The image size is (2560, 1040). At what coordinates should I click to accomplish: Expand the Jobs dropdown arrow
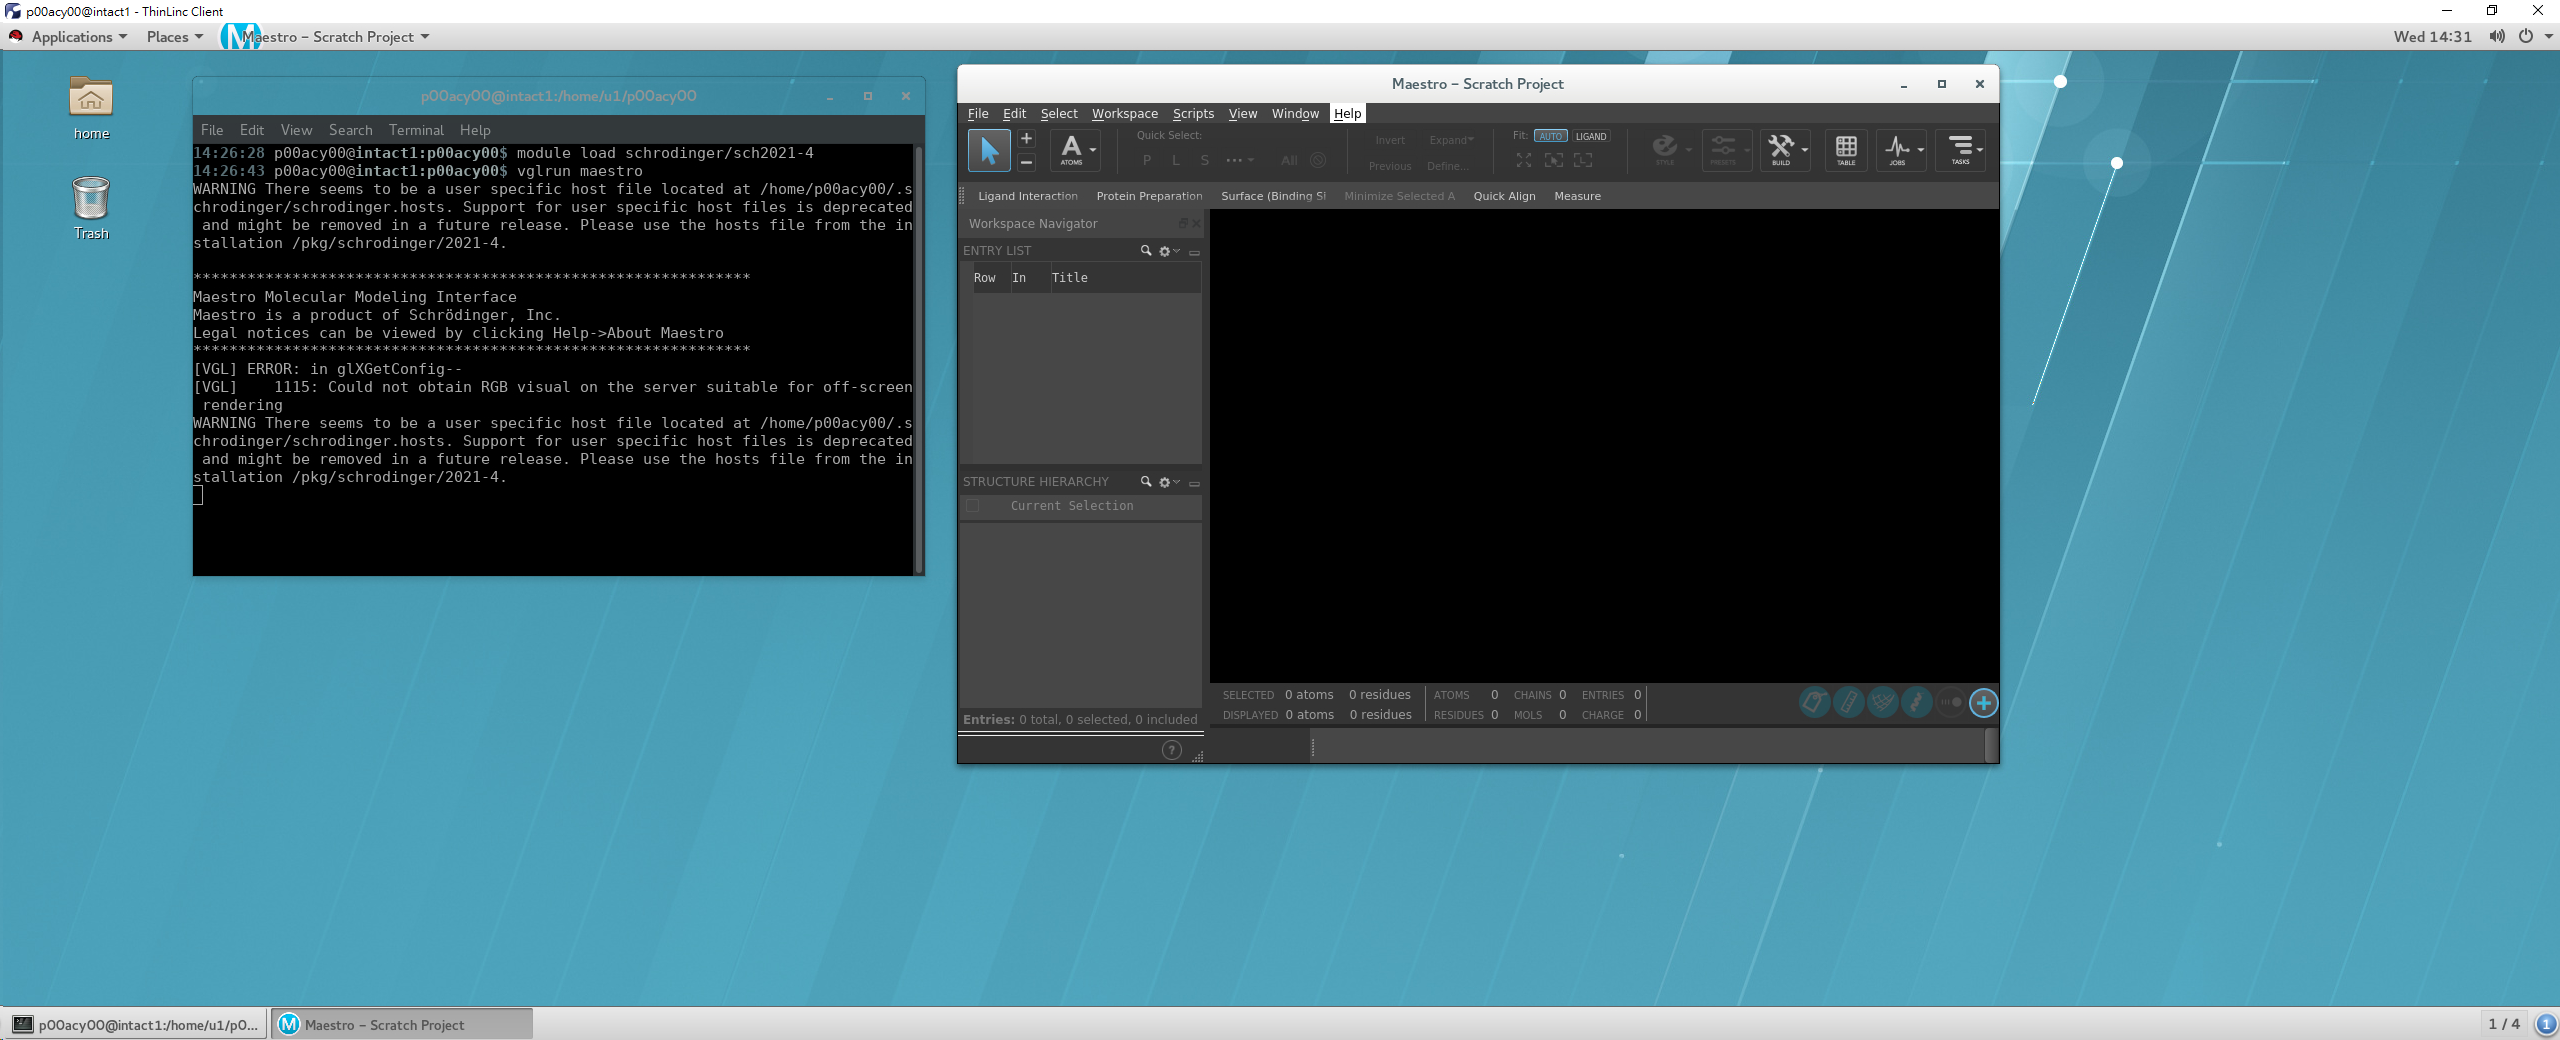(x=1921, y=150)
